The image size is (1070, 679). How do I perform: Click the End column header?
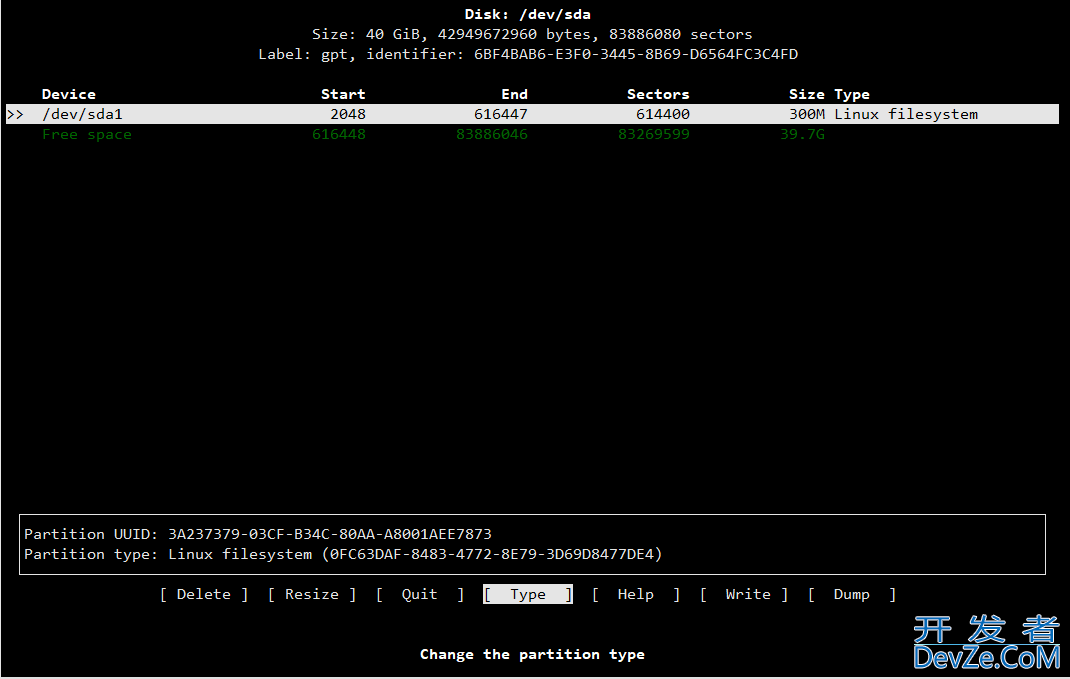515,94
